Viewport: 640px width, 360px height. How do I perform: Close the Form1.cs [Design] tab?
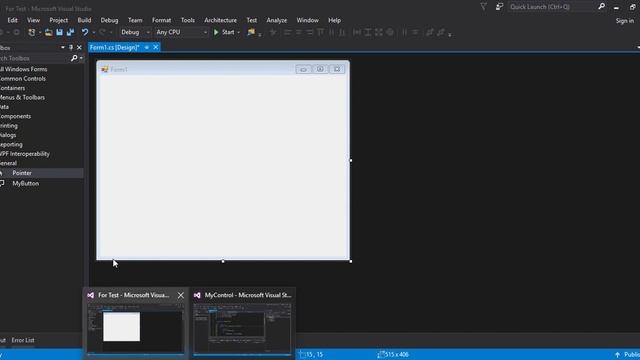(156, 47)
